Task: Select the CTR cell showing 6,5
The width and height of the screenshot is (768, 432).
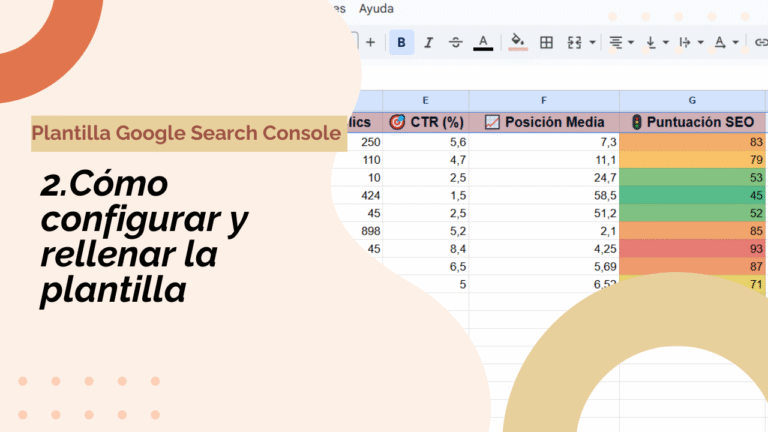Action: tap(425, 266)
